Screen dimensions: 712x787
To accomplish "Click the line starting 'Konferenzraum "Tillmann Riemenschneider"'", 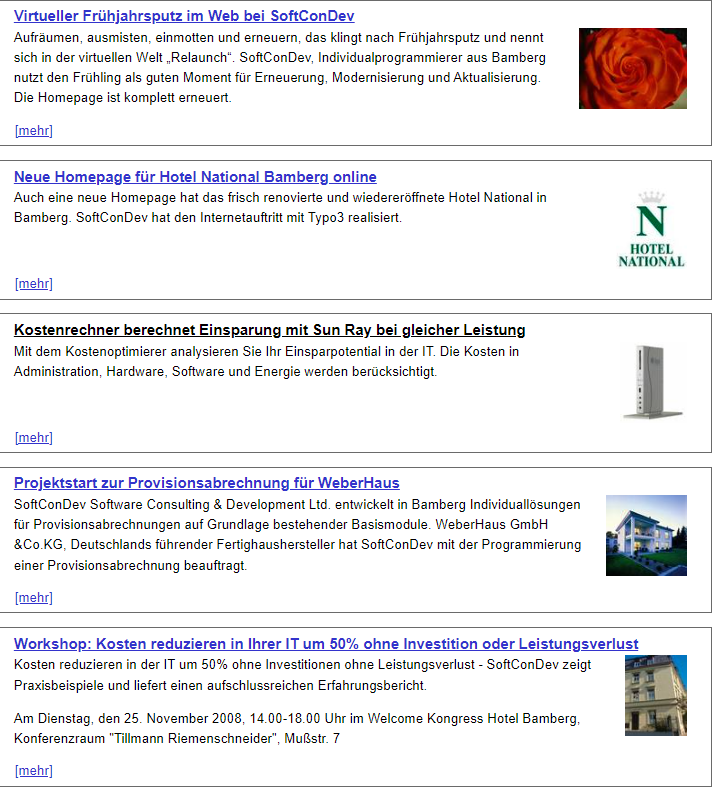I will [x=177, y=739].
